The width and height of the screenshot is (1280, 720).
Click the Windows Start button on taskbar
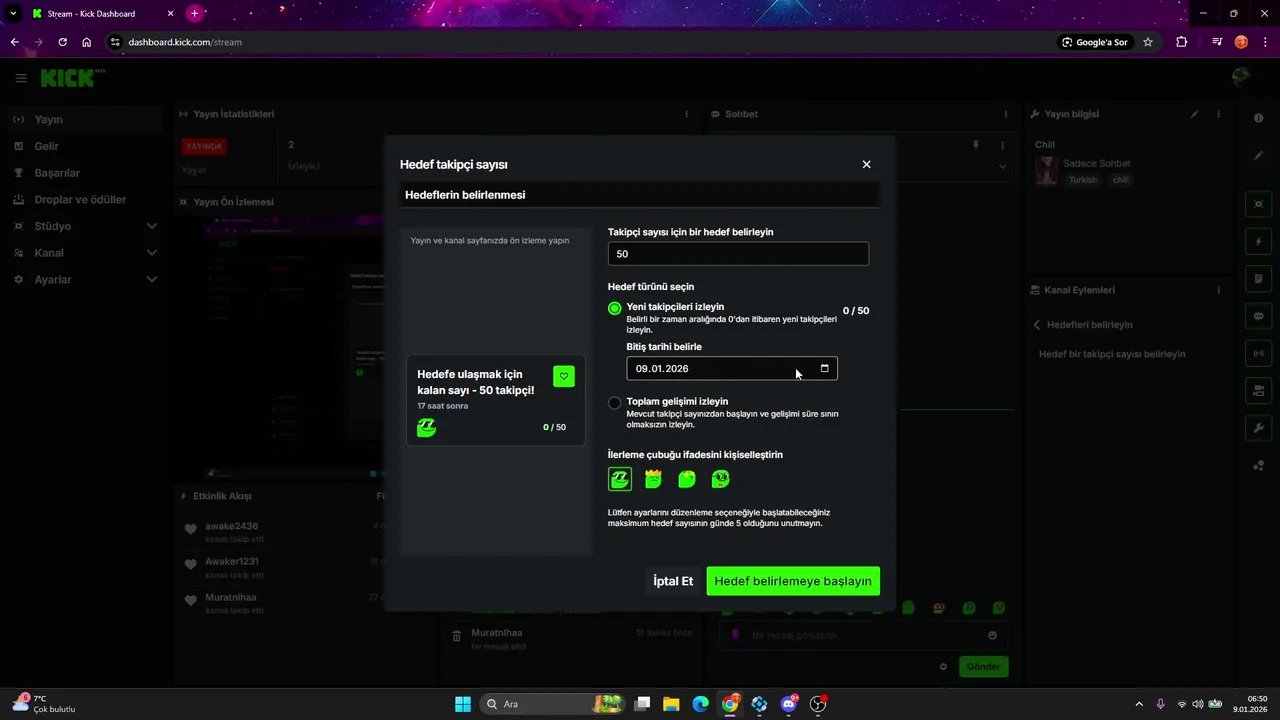(463, 704)
